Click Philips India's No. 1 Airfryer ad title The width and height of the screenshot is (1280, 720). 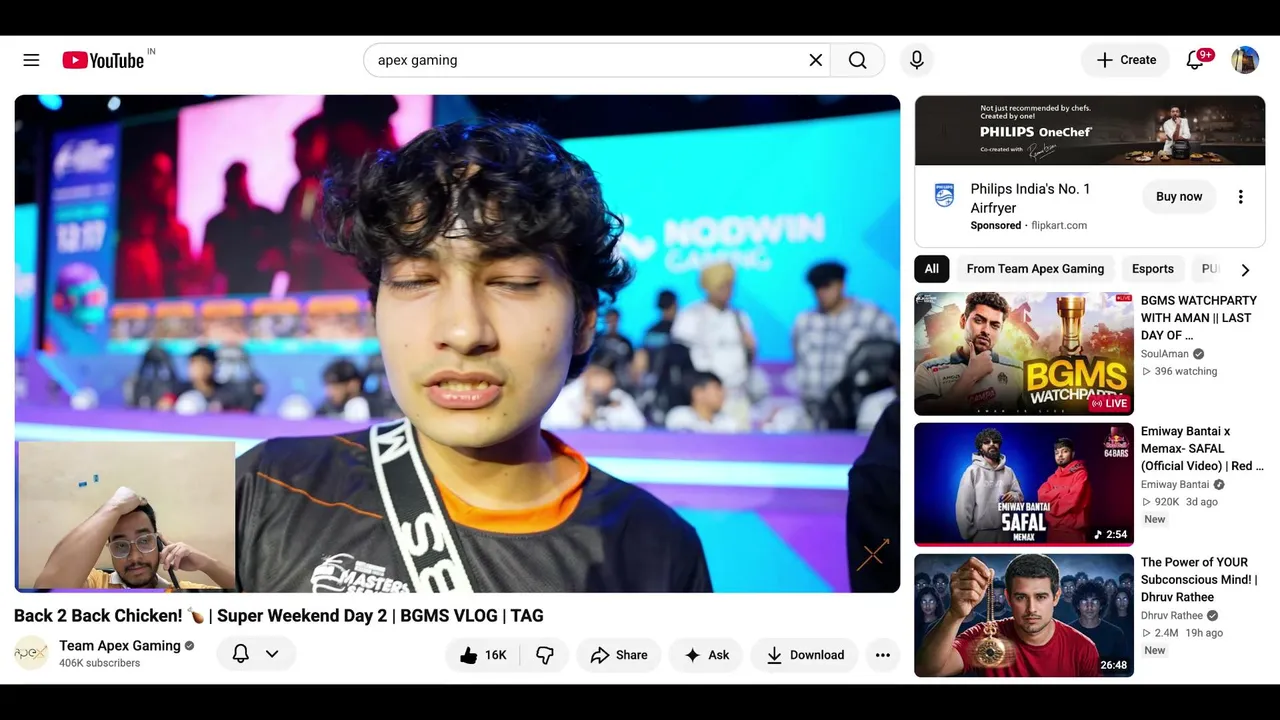click(1030, 198)
